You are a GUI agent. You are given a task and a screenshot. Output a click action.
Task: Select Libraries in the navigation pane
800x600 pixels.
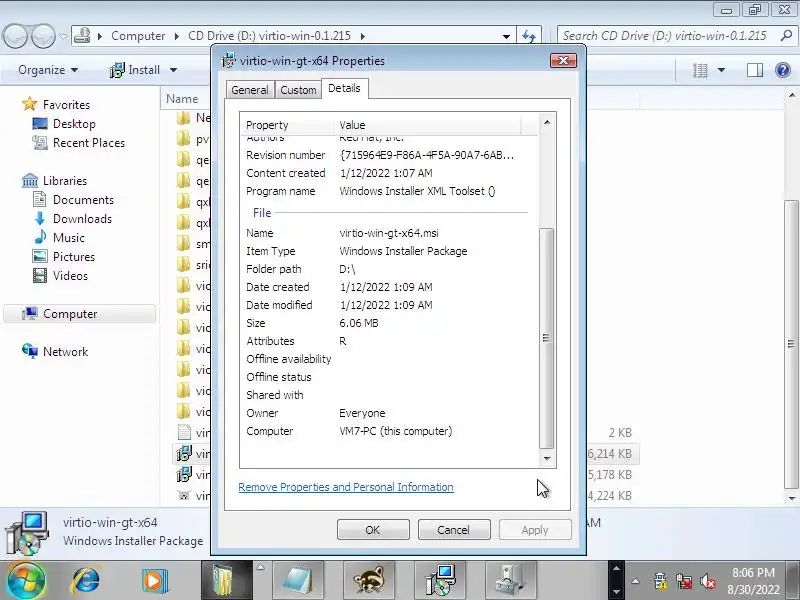click(65, 181)
